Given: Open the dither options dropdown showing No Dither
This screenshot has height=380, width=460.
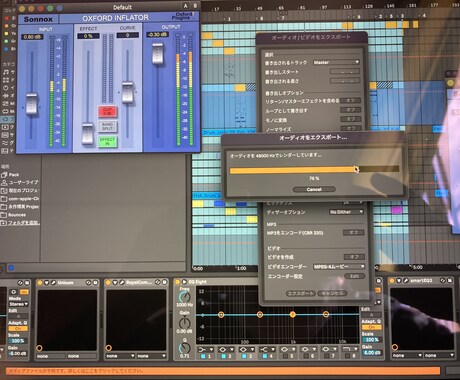Looking at the screenshot, I should click(346, 212).
